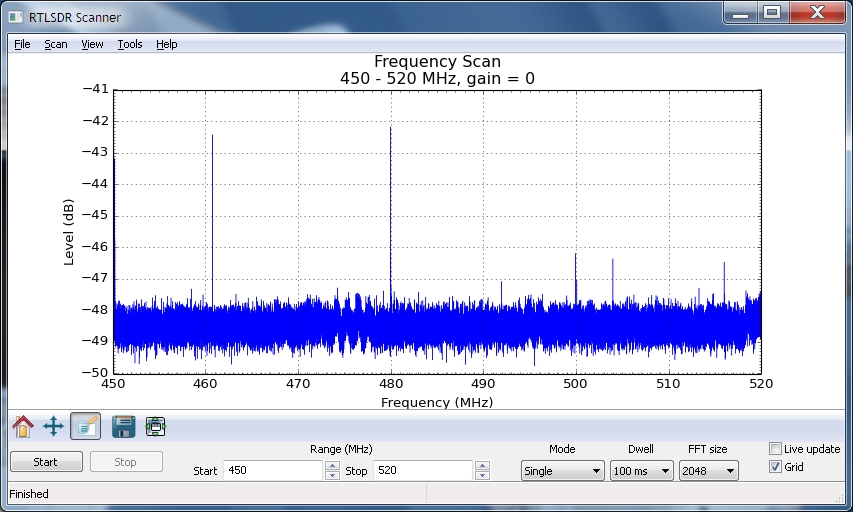The height and width of the screenshot is (512, 853).
Task: Reset plot view with Home icon
Action: point(23,427)
